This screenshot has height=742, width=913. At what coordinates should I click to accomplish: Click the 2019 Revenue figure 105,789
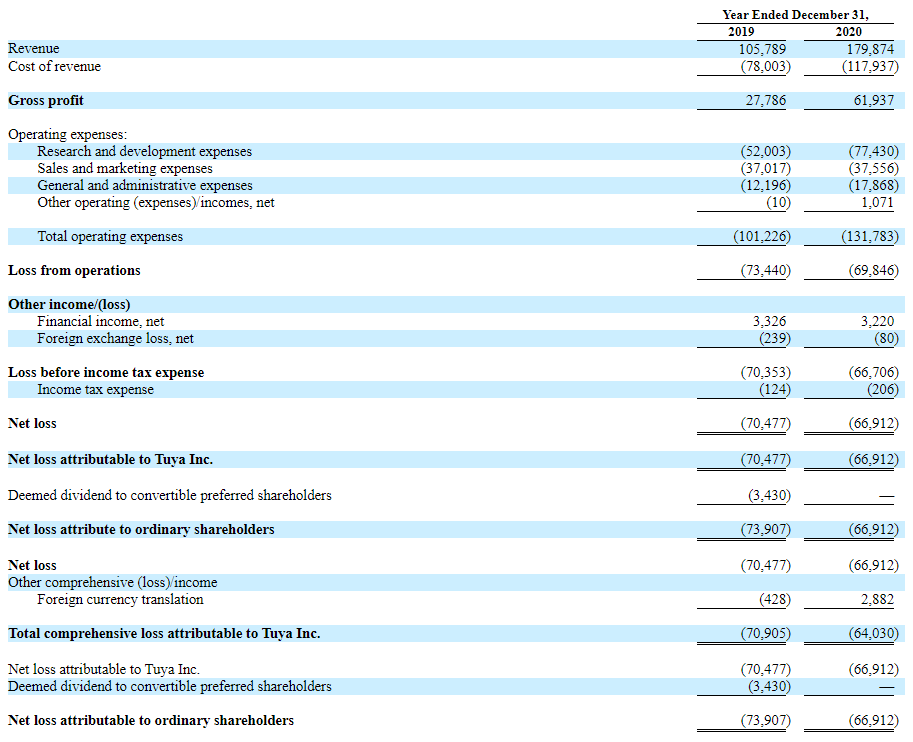pos(762,49)
